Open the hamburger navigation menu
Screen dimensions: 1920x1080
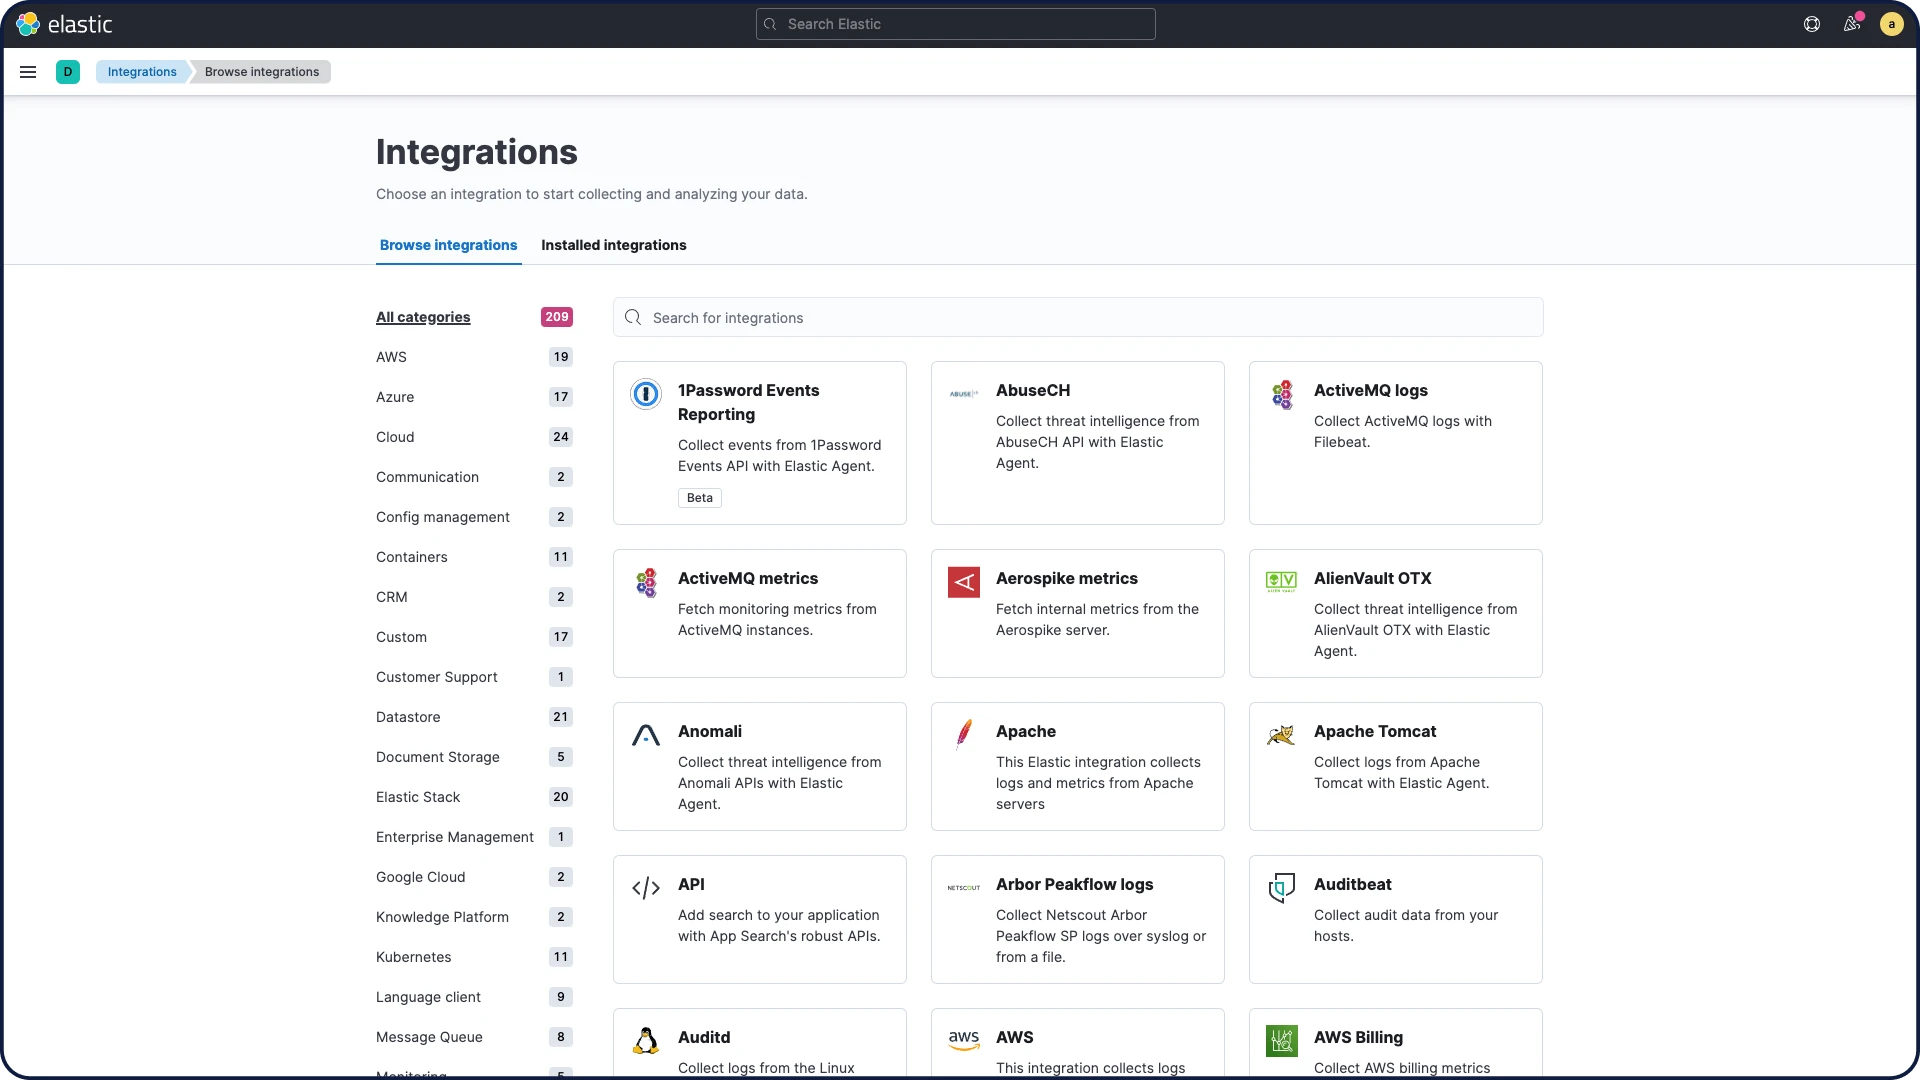pos(28,72)
